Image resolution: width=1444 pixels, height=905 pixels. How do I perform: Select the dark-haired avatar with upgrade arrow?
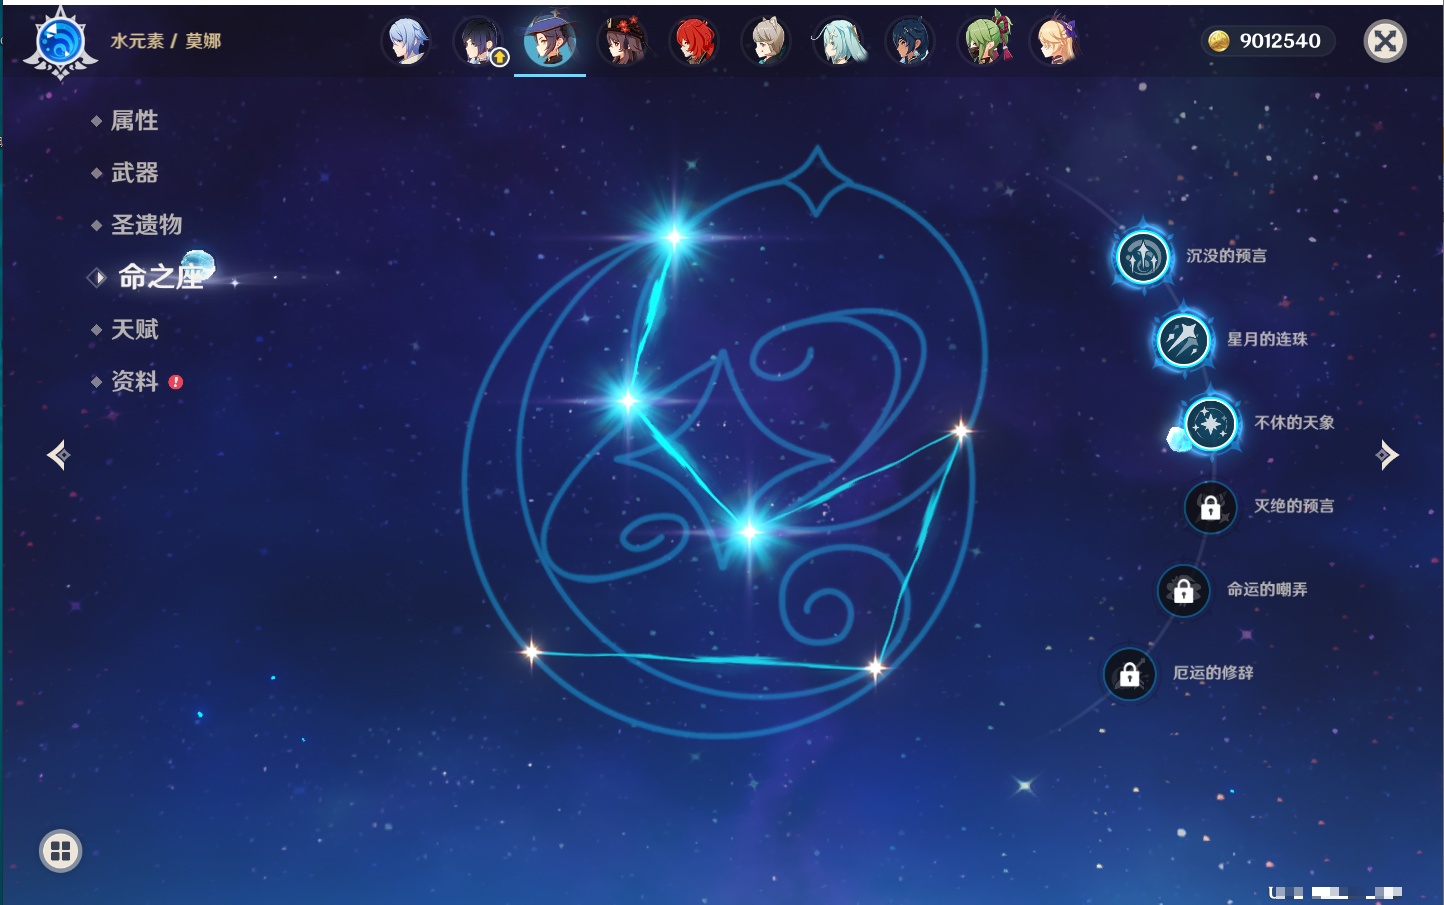pos(478,42)
